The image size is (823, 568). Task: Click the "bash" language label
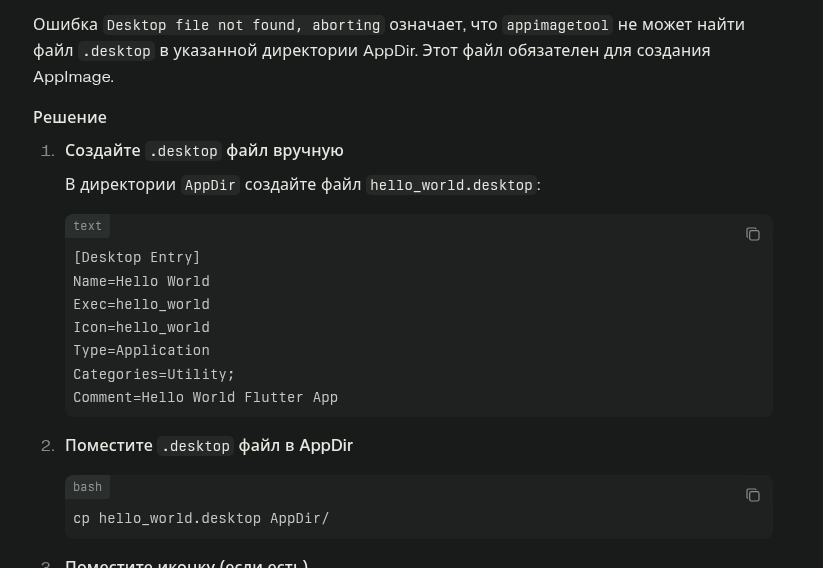click(88, 487)
